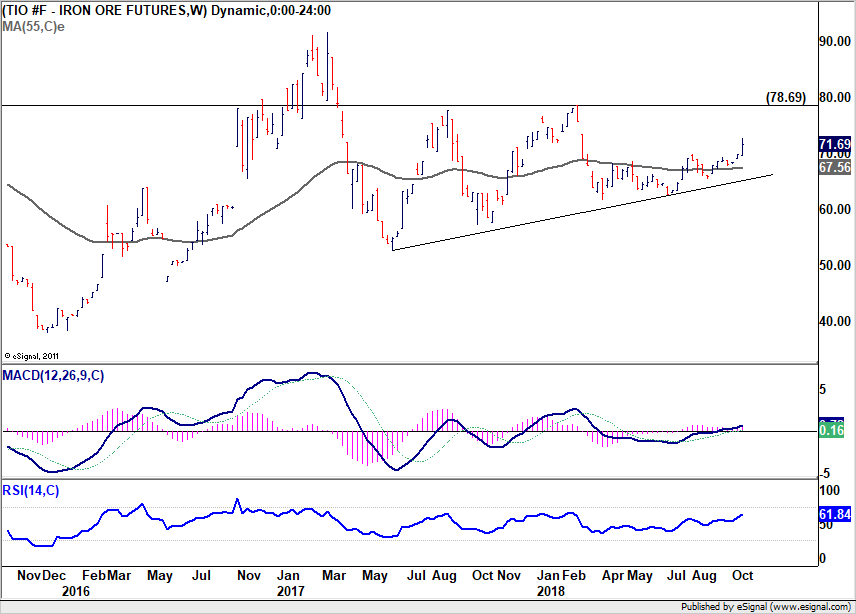
Task: Click the 67.56 moving average value tag
Action: [x=835, y=169]
